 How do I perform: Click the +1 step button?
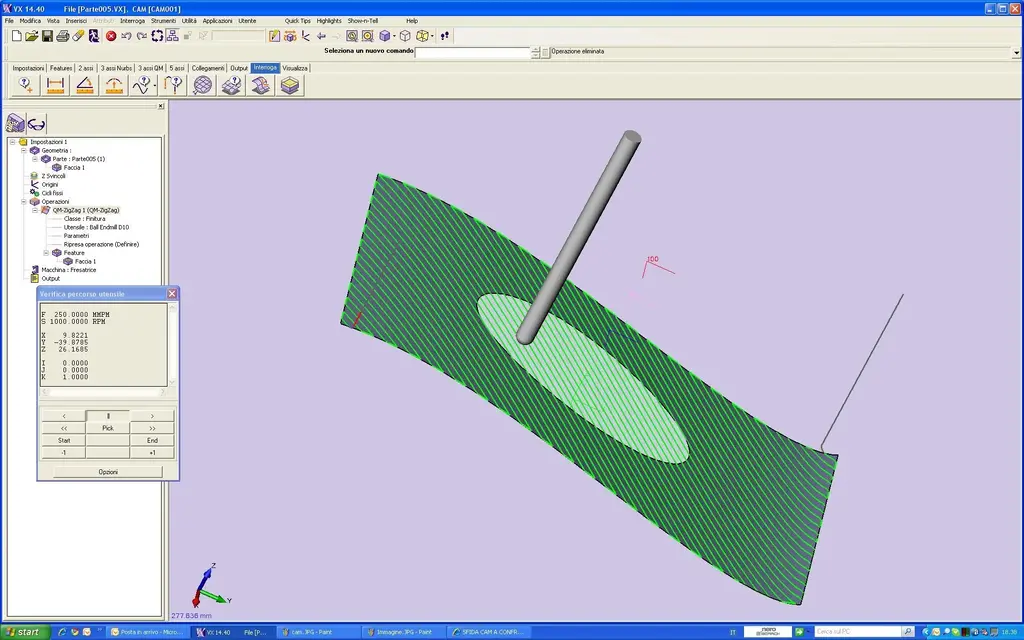click(x=152, y=453)
